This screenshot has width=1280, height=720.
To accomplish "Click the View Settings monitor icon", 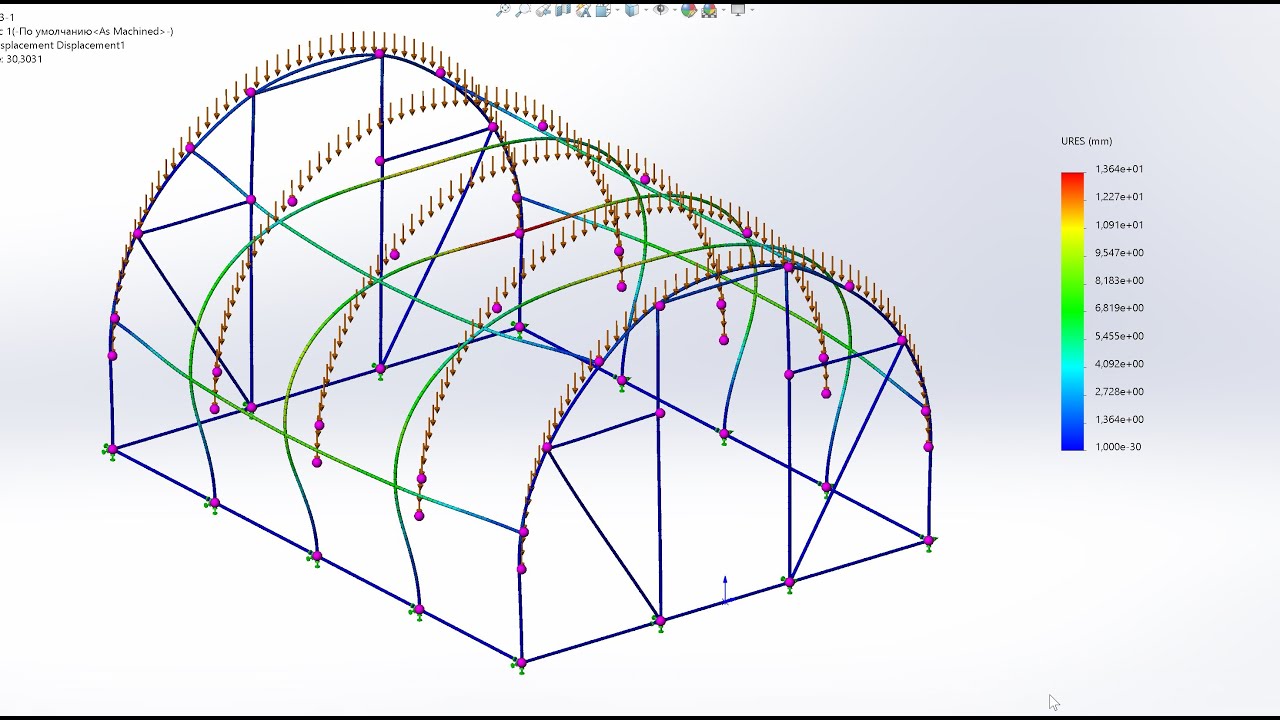I will (738, 10).
